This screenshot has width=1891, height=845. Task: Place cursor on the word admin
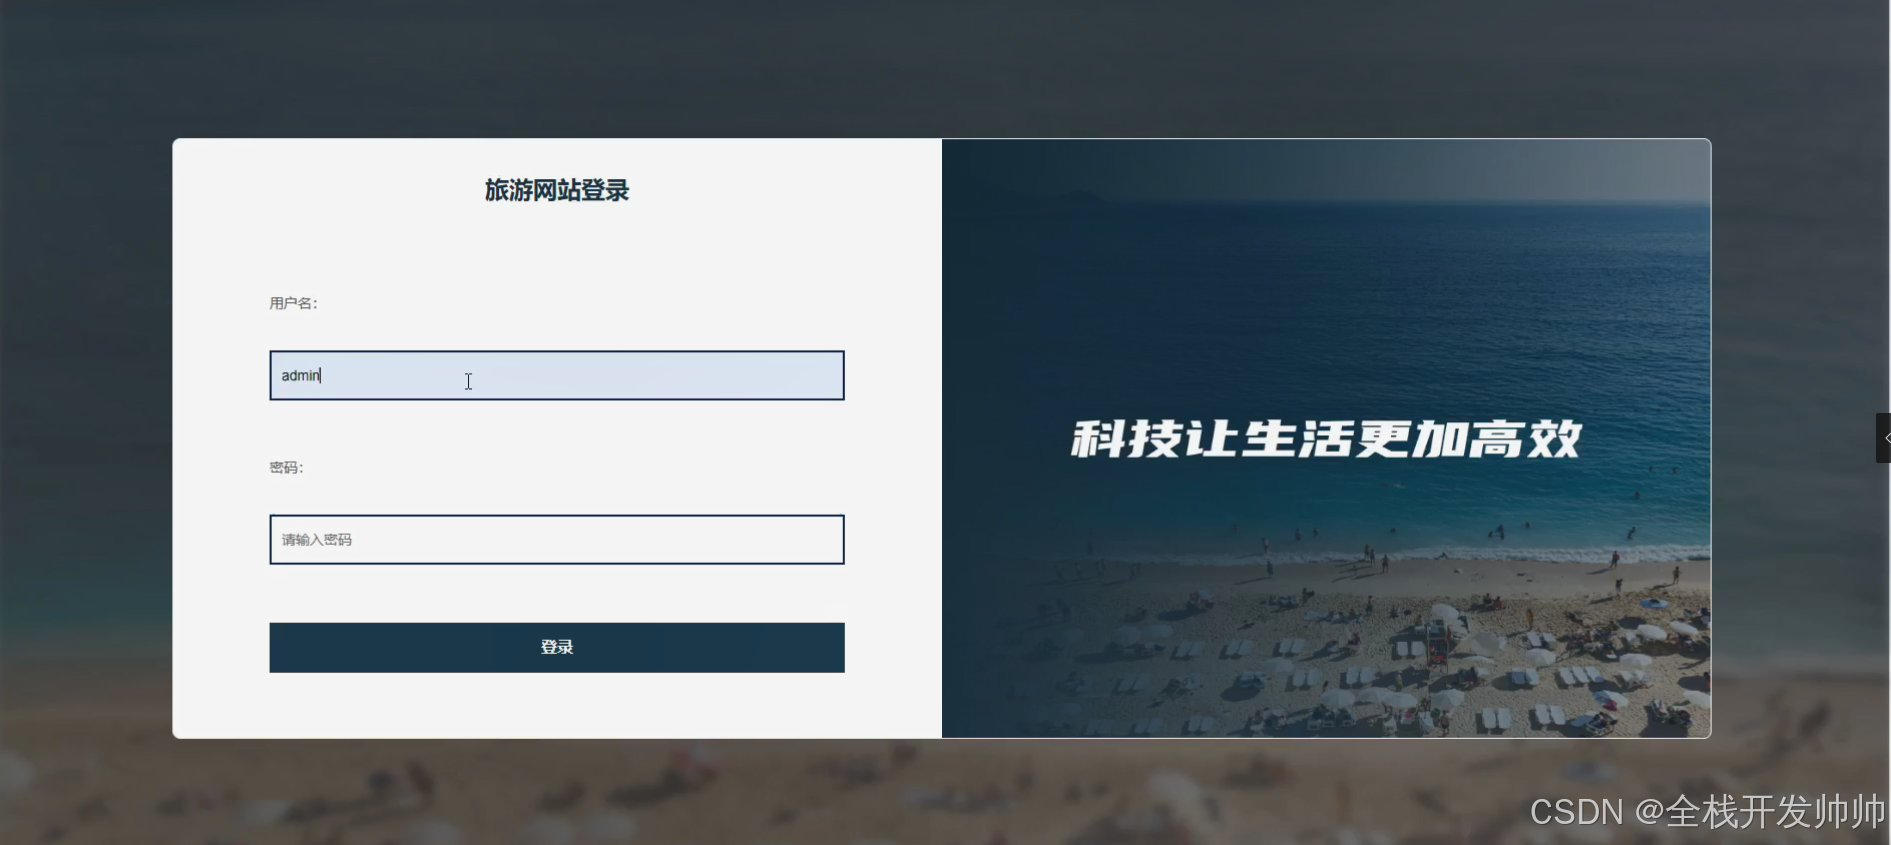click(x=300, y=375)
